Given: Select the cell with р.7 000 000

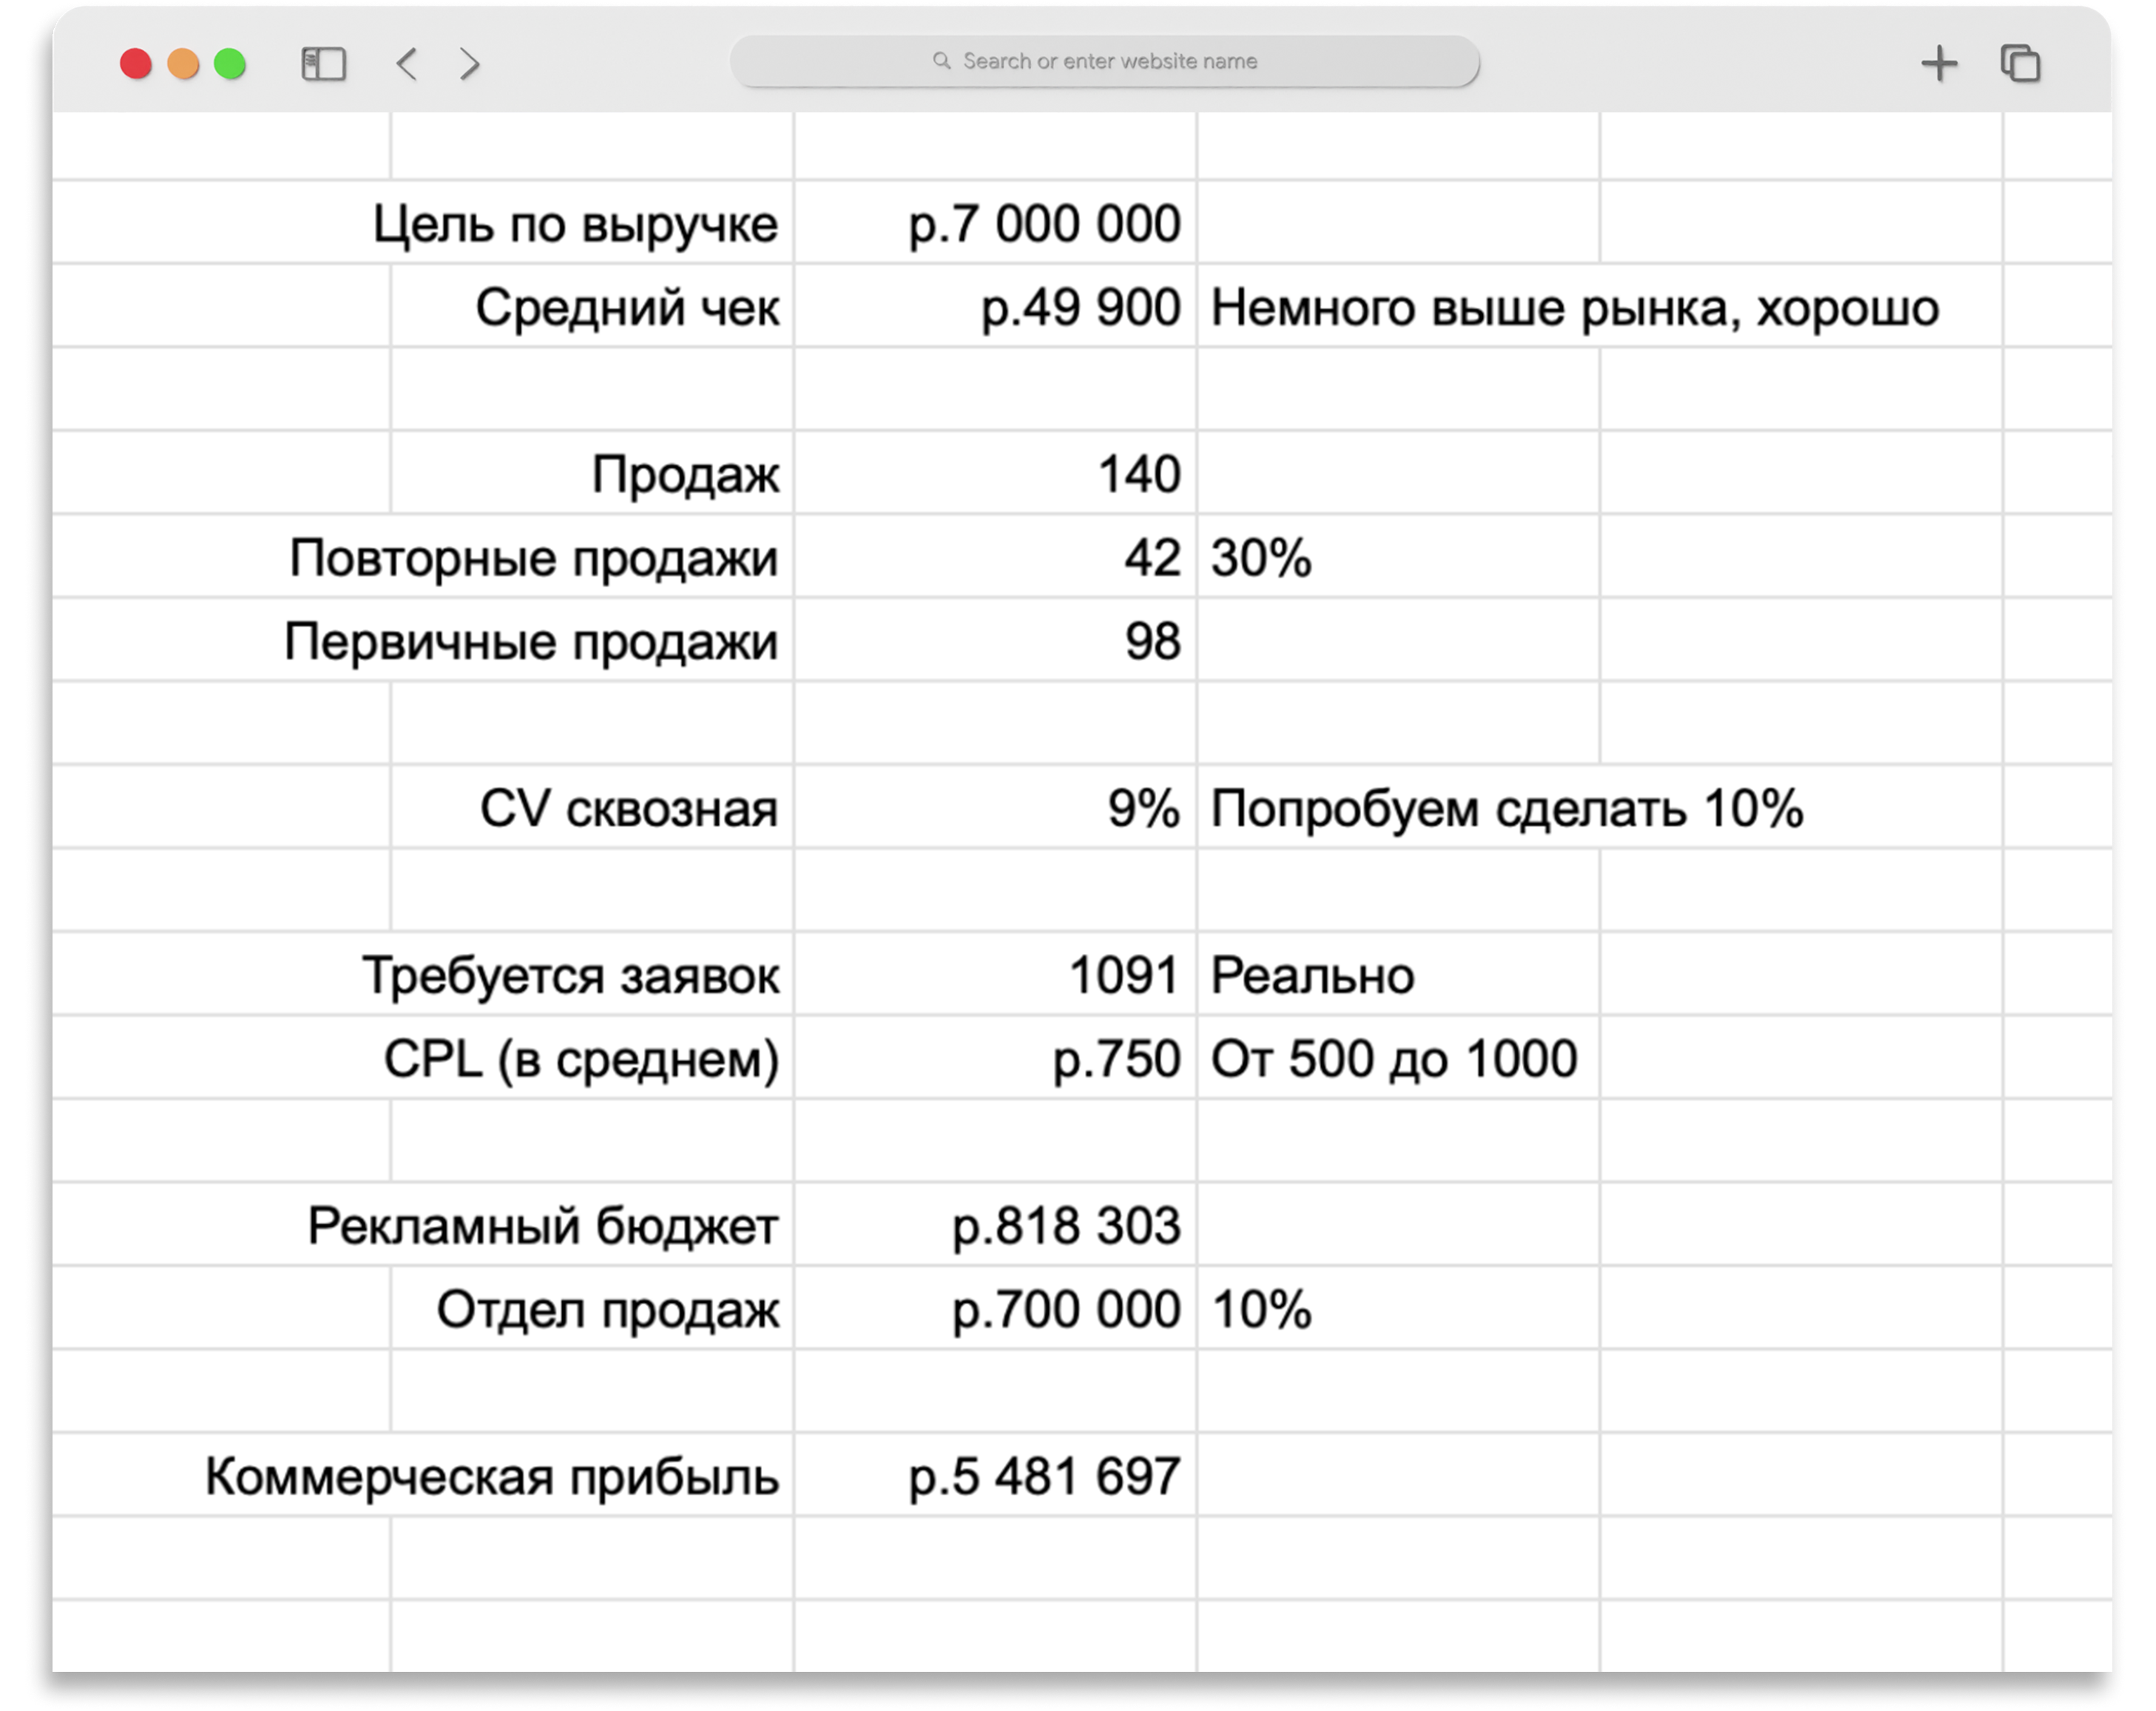Looking at the screenshot, I should 1044,224.
